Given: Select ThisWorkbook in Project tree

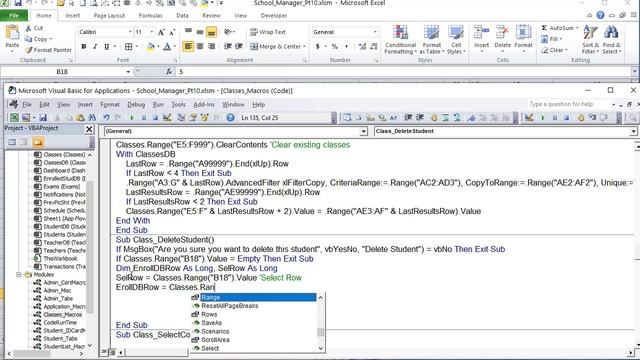Looking at the screenshot, I should point(60,258).
